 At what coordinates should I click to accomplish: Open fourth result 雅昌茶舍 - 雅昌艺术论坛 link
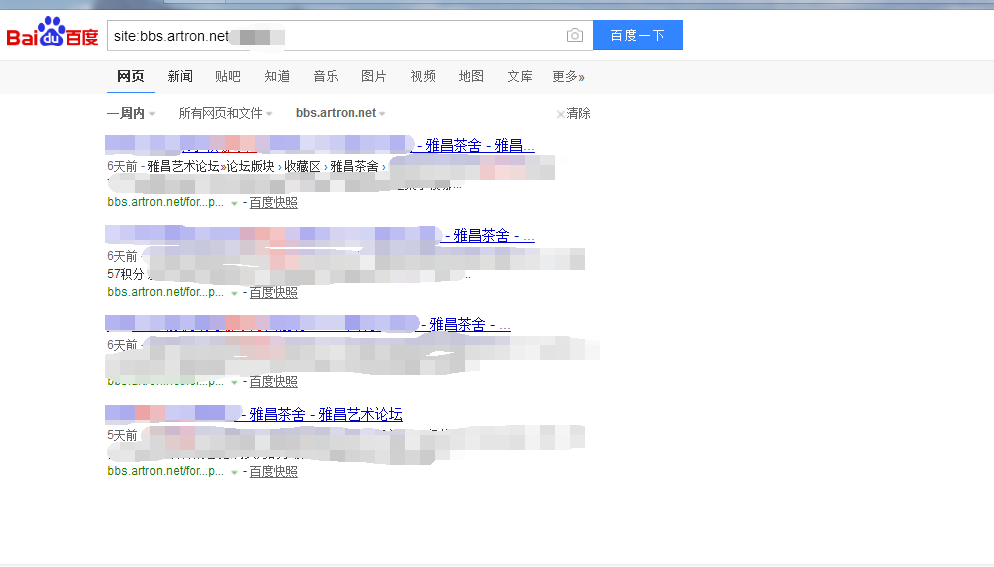coord(321,415)
